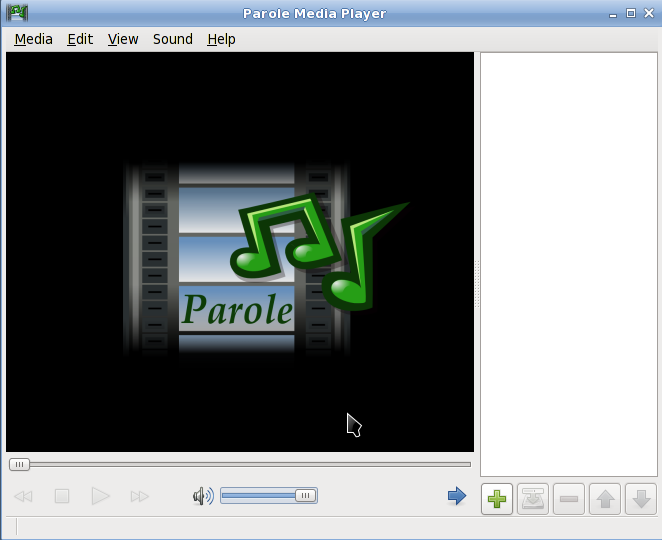Screen dimensions: 662x540
Task: Click the save playlist button
Action: 533,499
